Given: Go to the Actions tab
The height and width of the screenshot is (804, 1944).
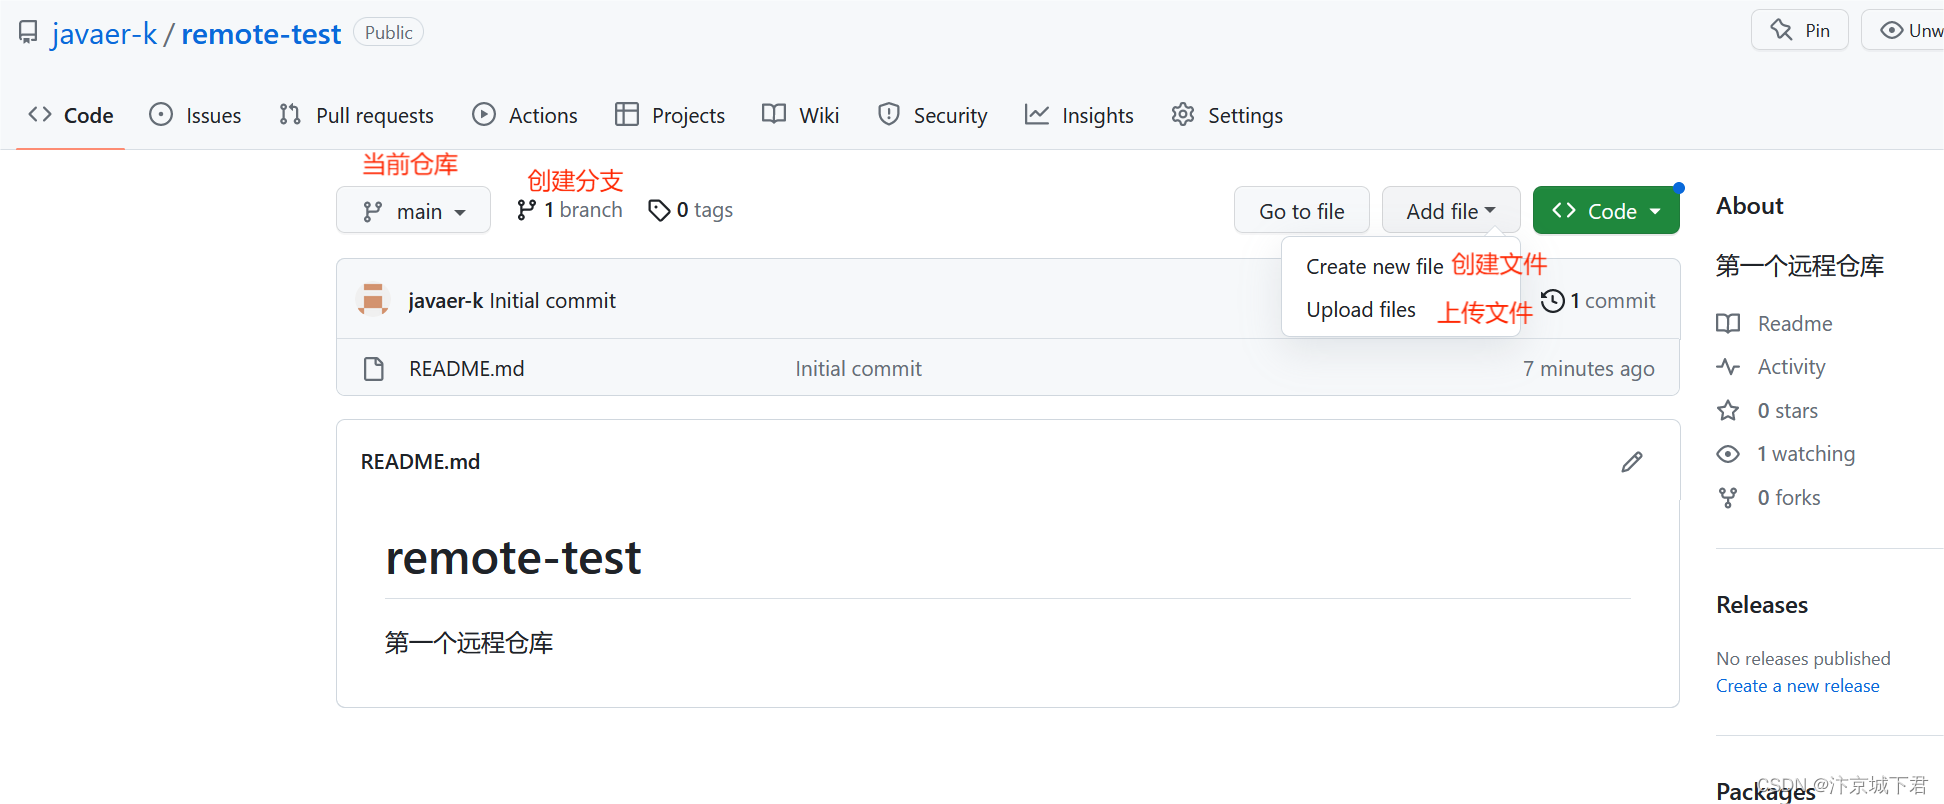Looking at the screenshot, I should [x=525, y=115].
